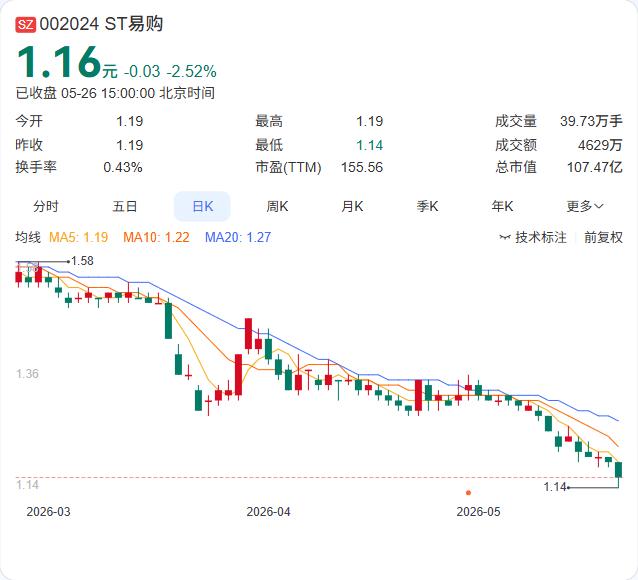Click the stock name 002024 ST易购
Screen dimensions: 638x580
(101, 24)
